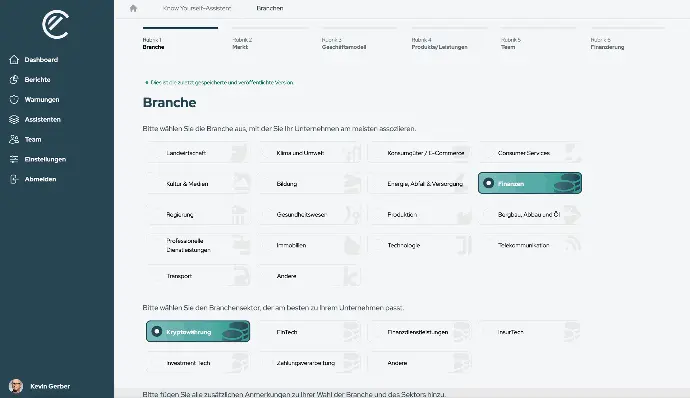Switch to the Geschäftsmodell step
Viewport: 690px width, 398px height.
[359, 39]
